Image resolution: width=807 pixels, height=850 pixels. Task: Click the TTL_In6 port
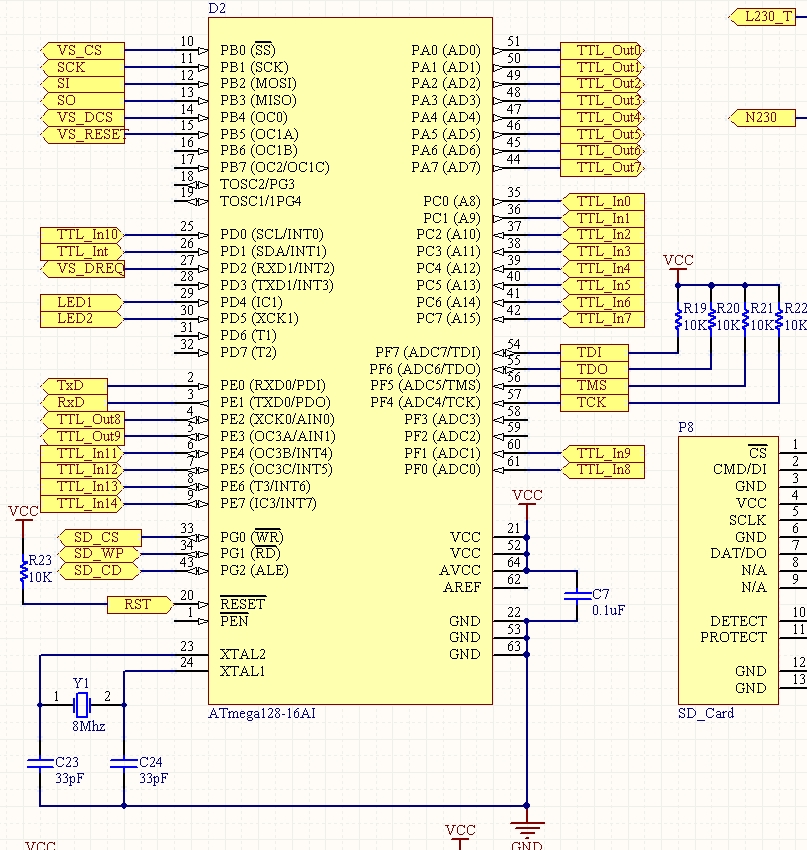(603, 302)
